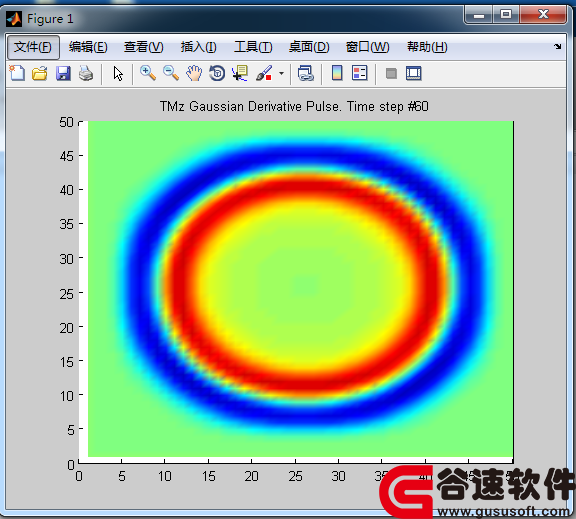The height and width of the screenshot is (519, 576).
Task: Insert a legend using the toolbar icon
Action: (359, 73)
